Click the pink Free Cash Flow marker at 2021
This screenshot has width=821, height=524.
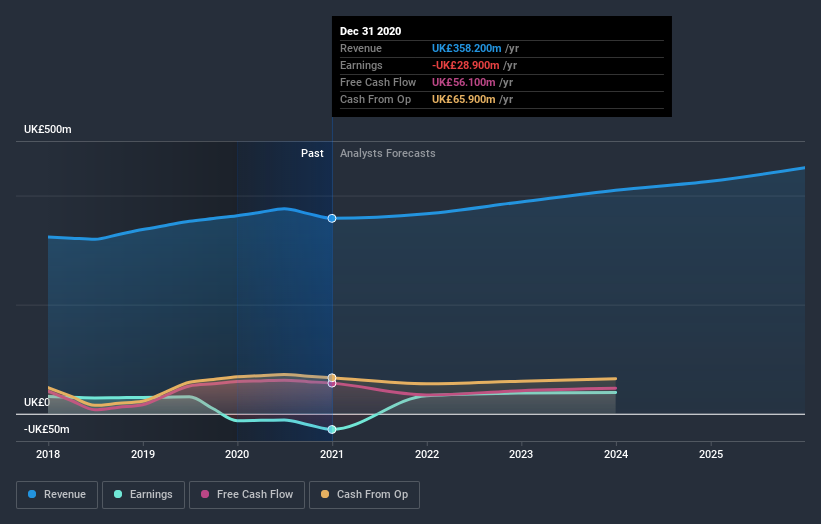tap(332, 384)
